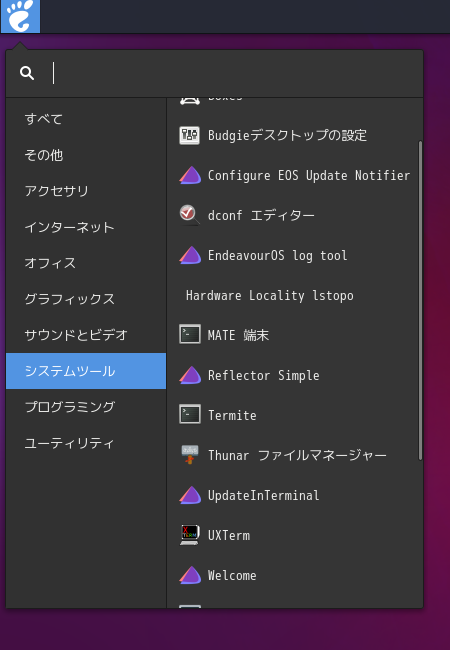Open the サウンドとビデオ category

tap(86, 335)
